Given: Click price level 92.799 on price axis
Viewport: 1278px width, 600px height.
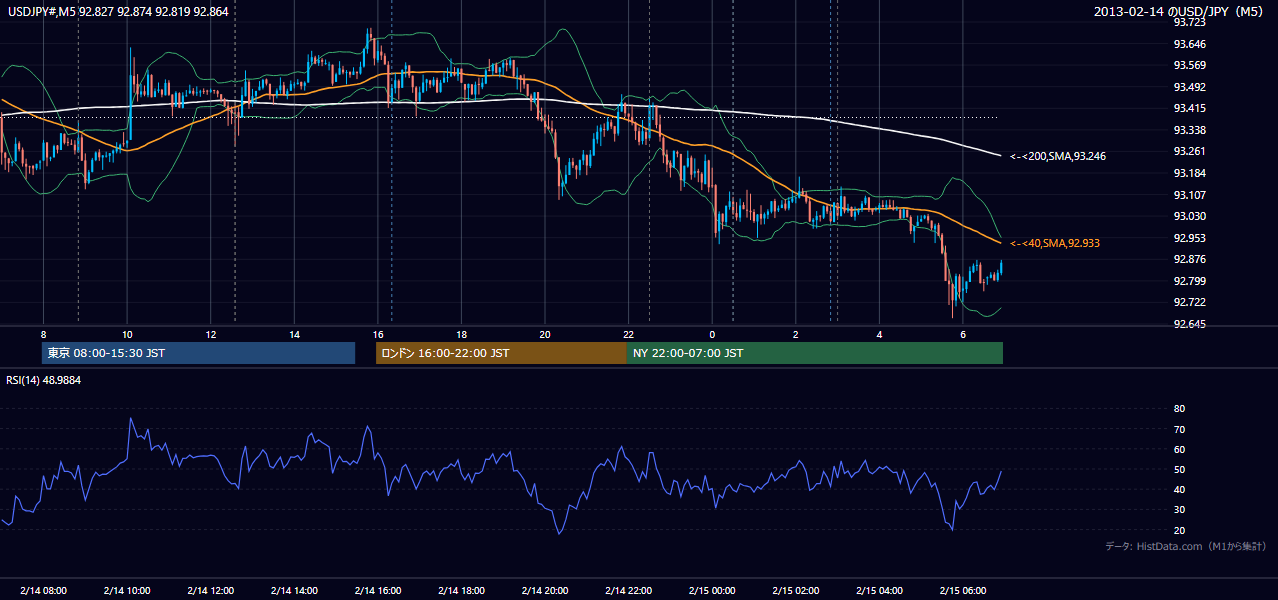Looking at the screenshot, I should point(1189,281).
